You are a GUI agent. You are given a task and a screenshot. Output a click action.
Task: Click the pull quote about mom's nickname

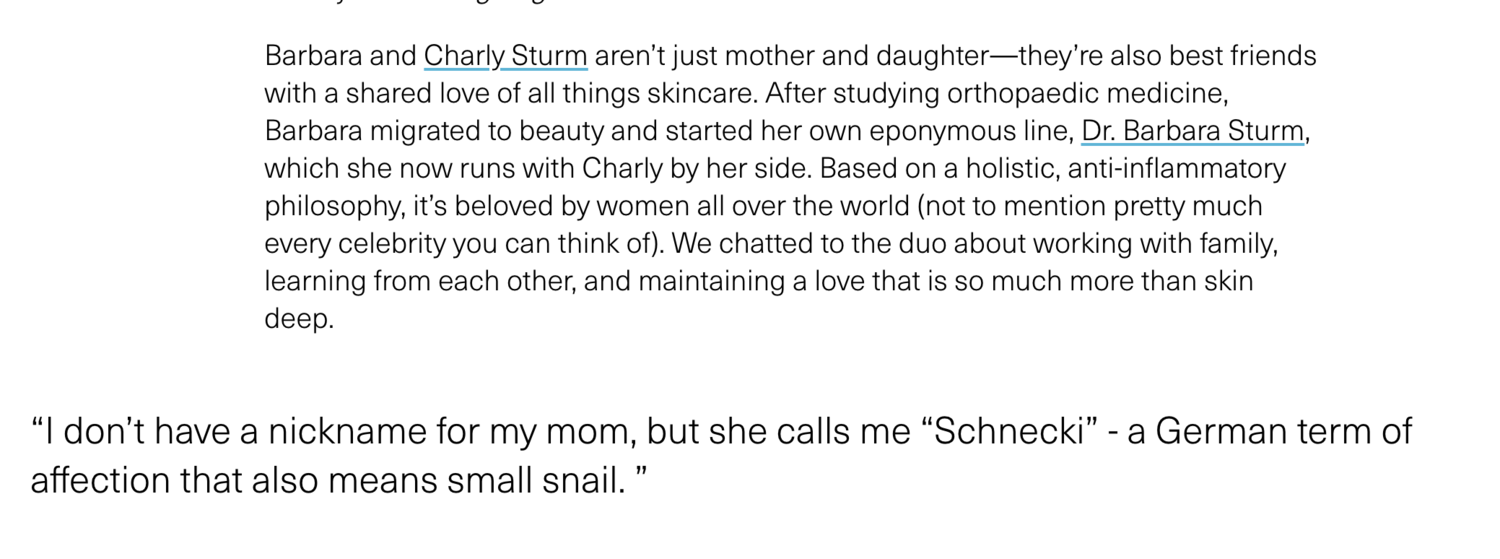point(721,456)
